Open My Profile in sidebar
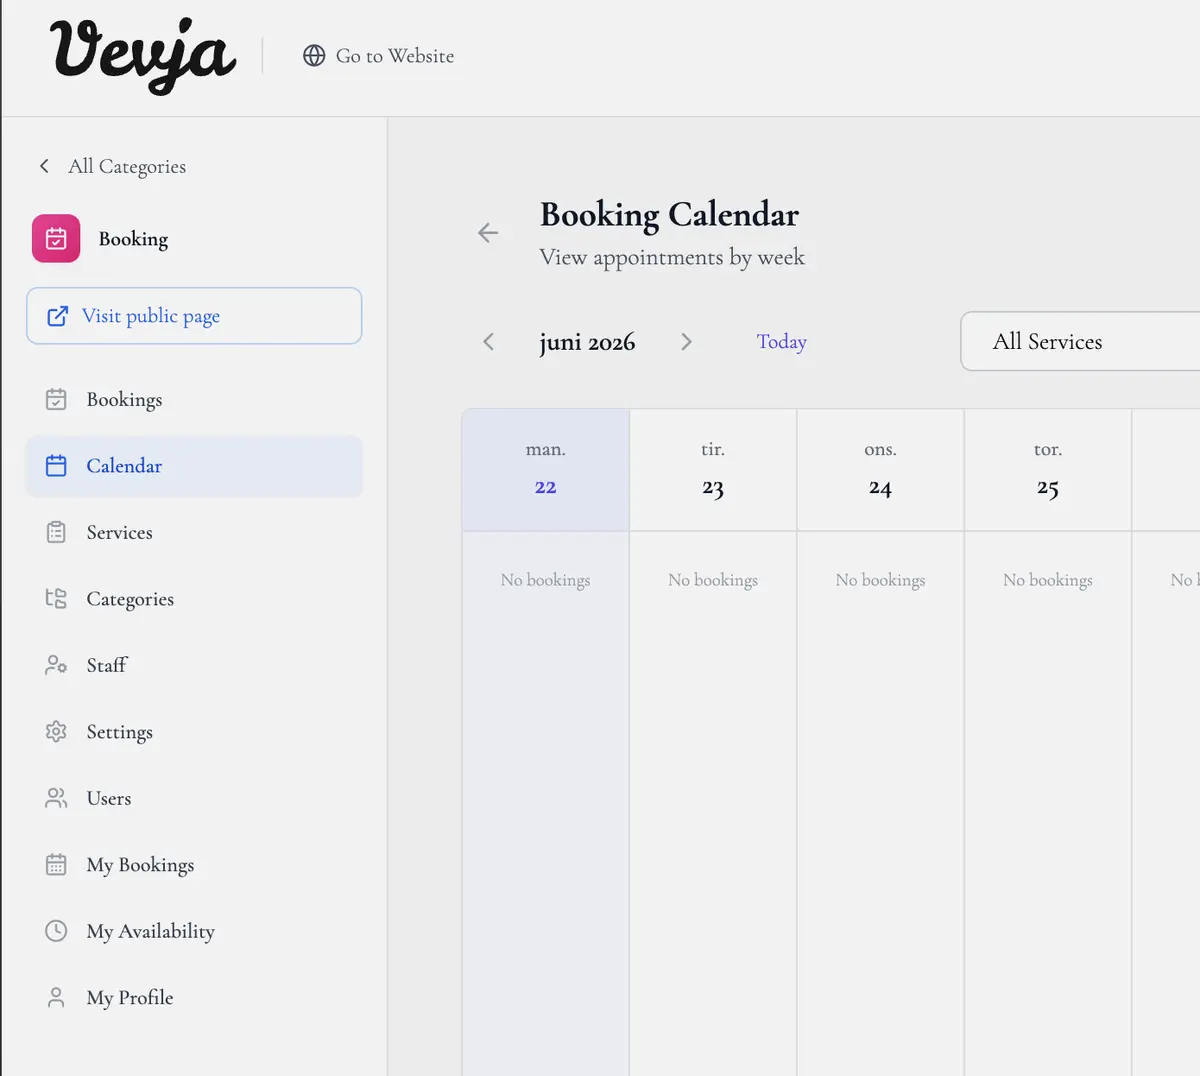Viewport: 1200px width, 1076px height. pos(194,998)
